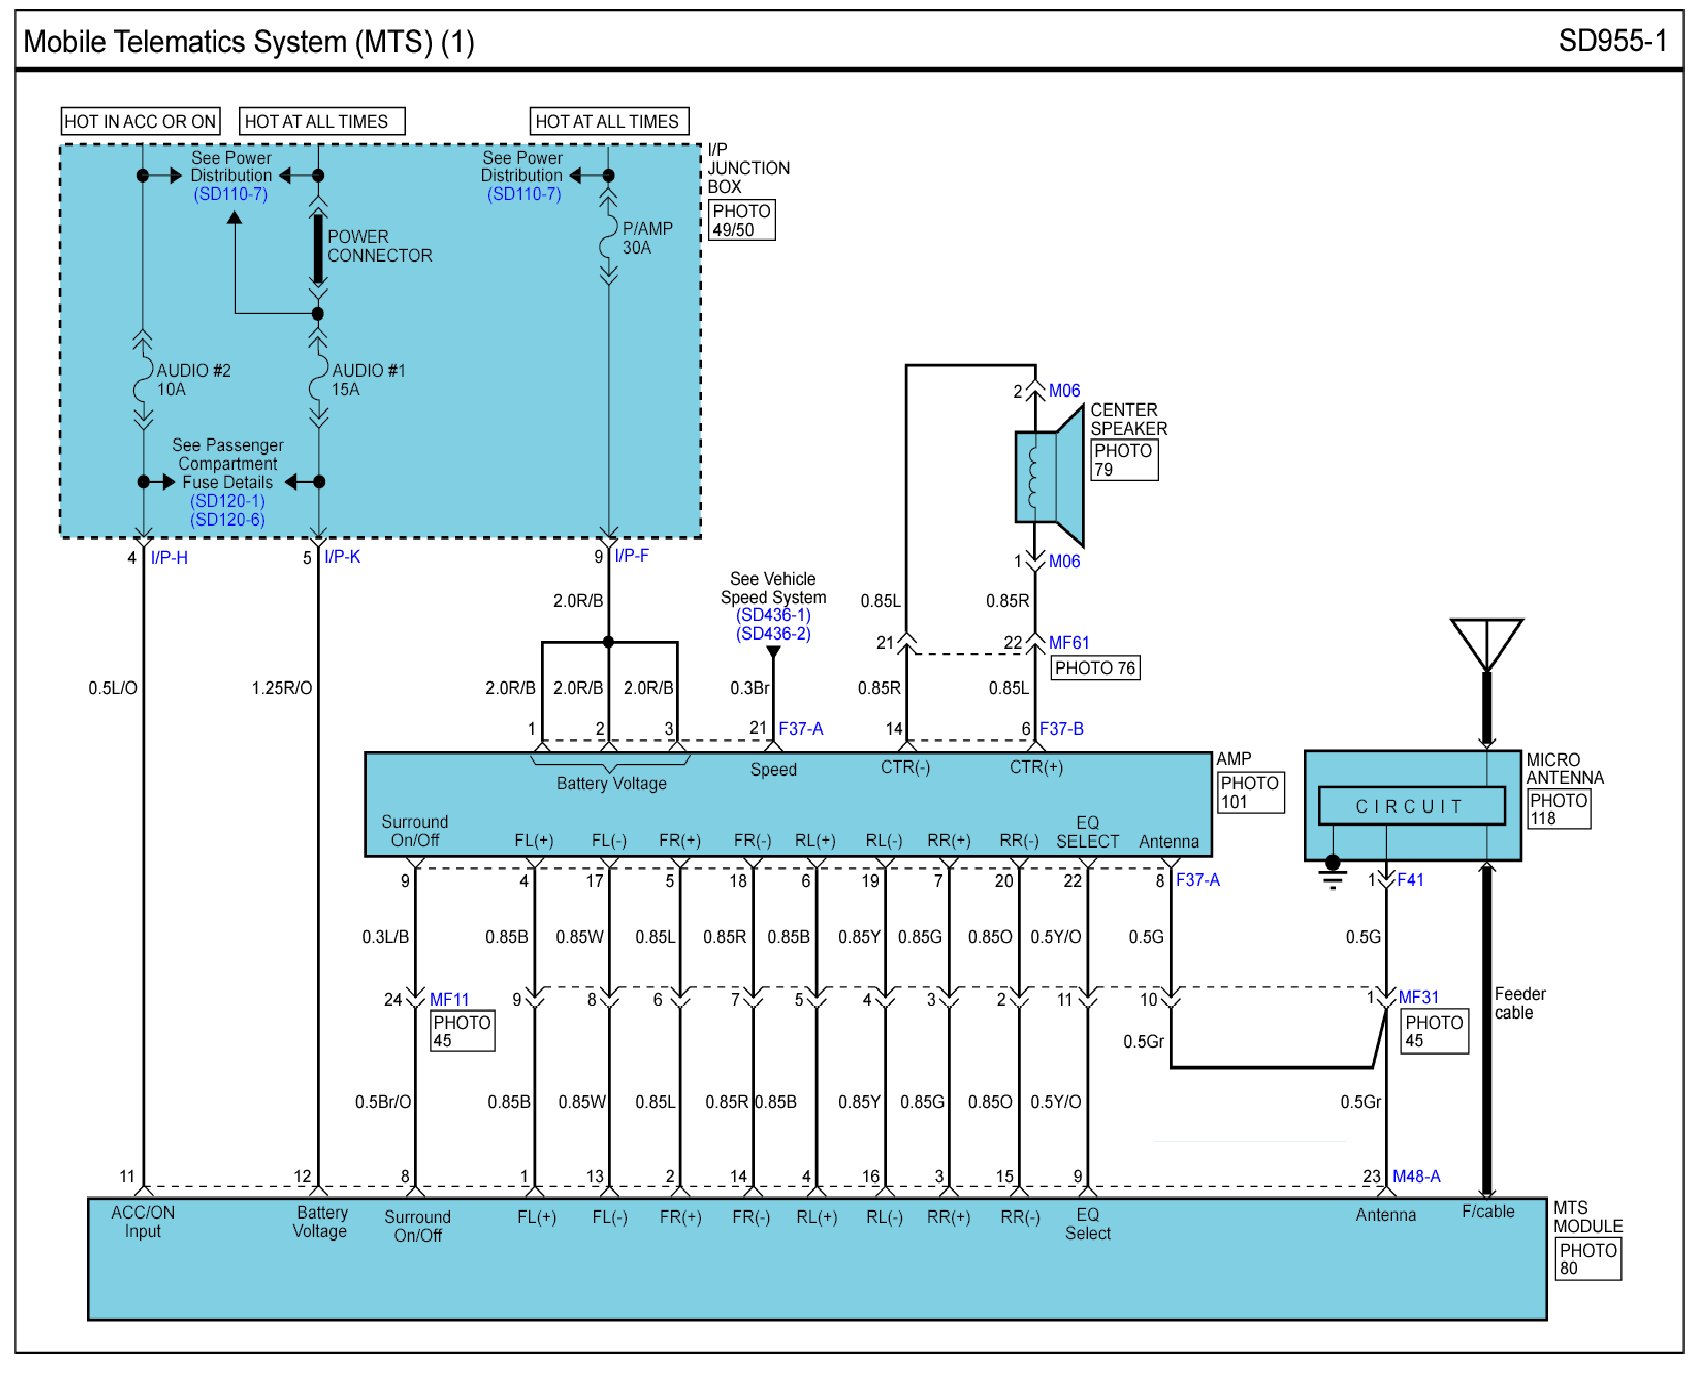The image size is (1705, 1375).
Task: Click the POWER CONNECTOR thick bar symbol
Action: click(318, 248)
